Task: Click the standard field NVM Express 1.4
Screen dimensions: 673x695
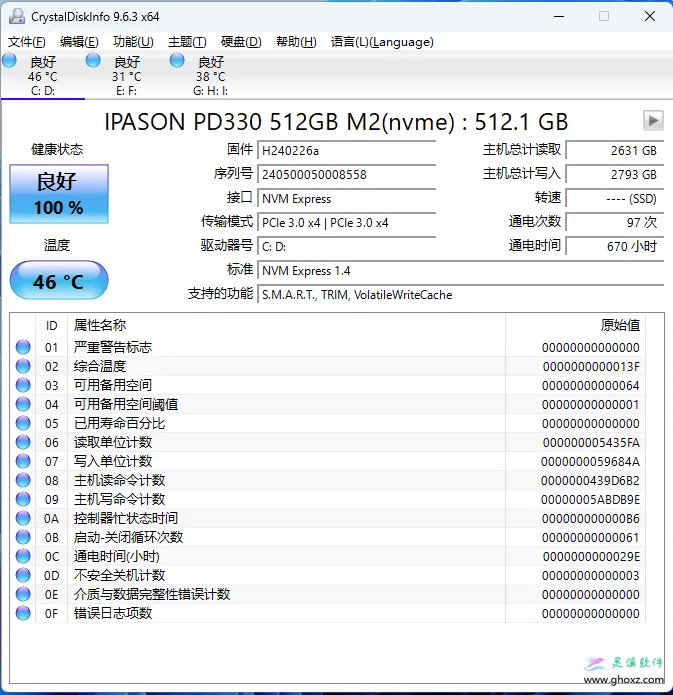Action: [461, 270]
